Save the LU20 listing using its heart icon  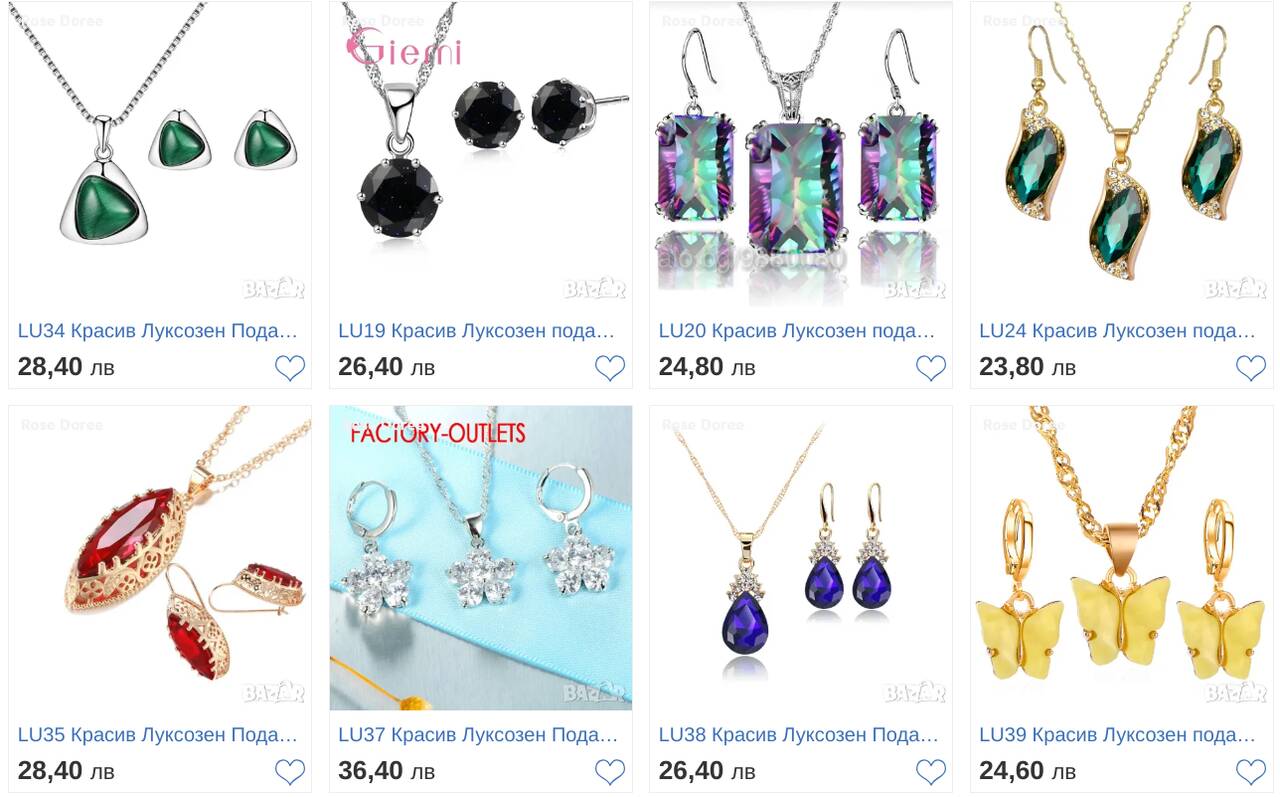(x=931, y=368)
